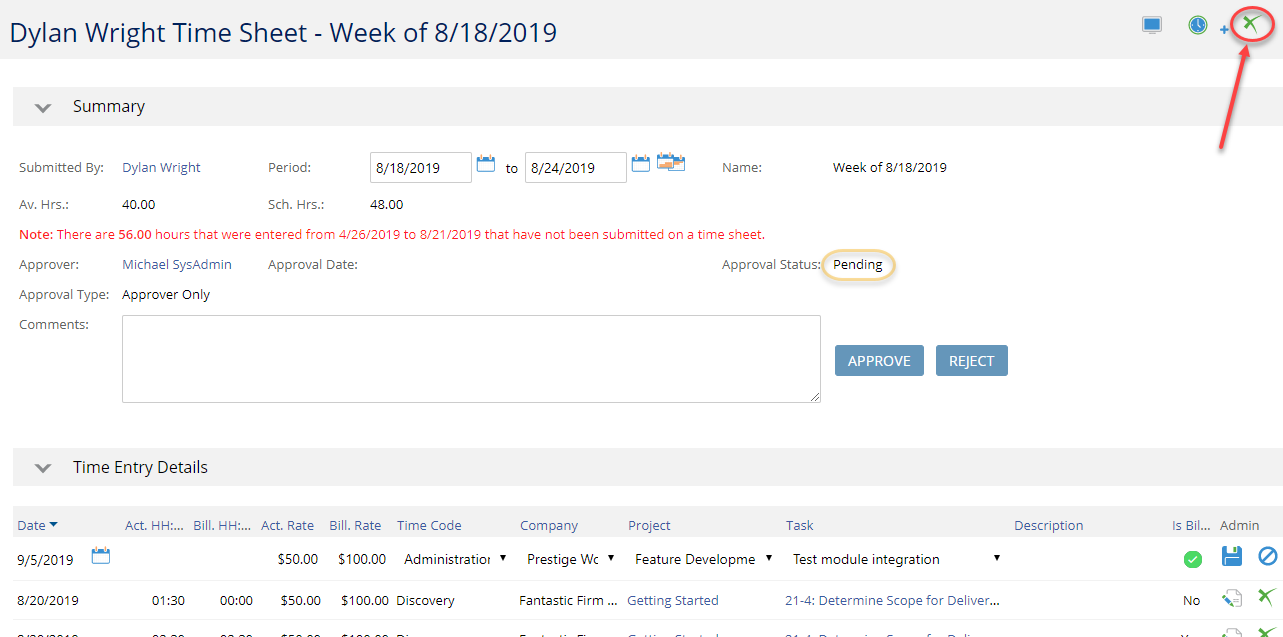This screenshot has height=637, width=1283.
Task: Open the 21-4: Determine Scope task link
Action: pos(893,600)
